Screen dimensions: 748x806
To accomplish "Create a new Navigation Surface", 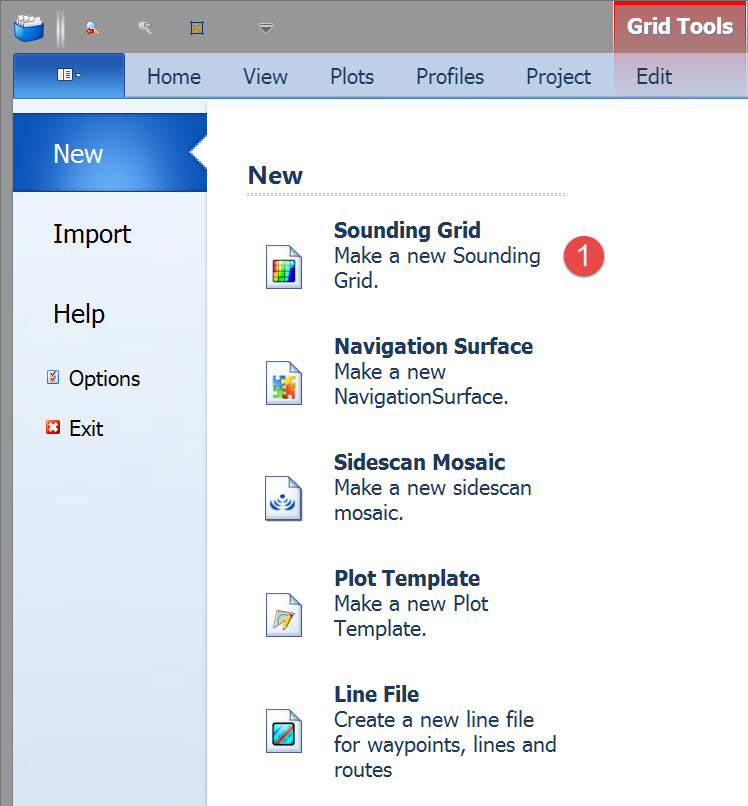I will point(433,371).
